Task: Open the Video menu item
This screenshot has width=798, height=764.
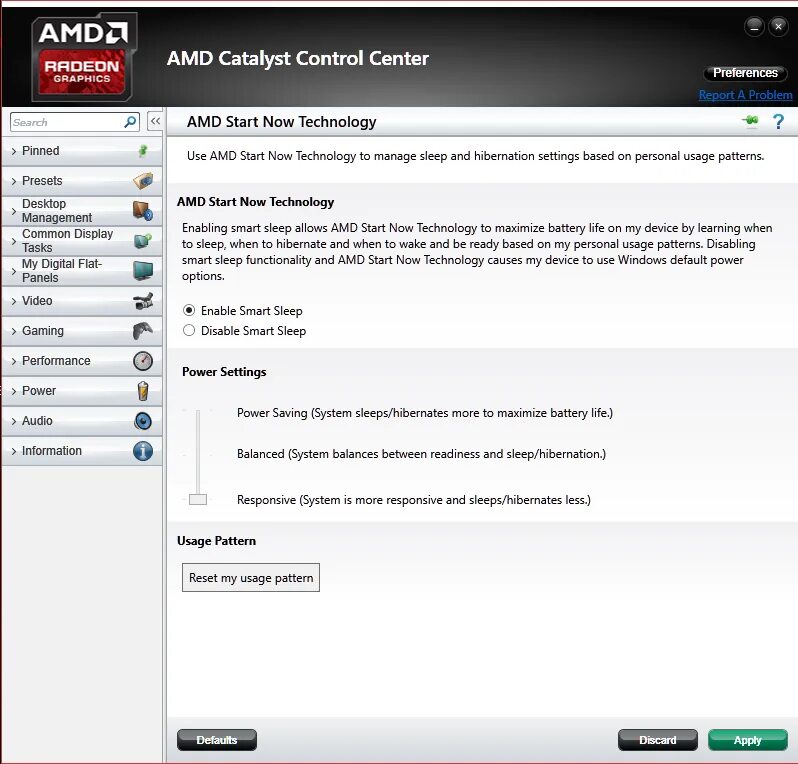Action: 82,301
